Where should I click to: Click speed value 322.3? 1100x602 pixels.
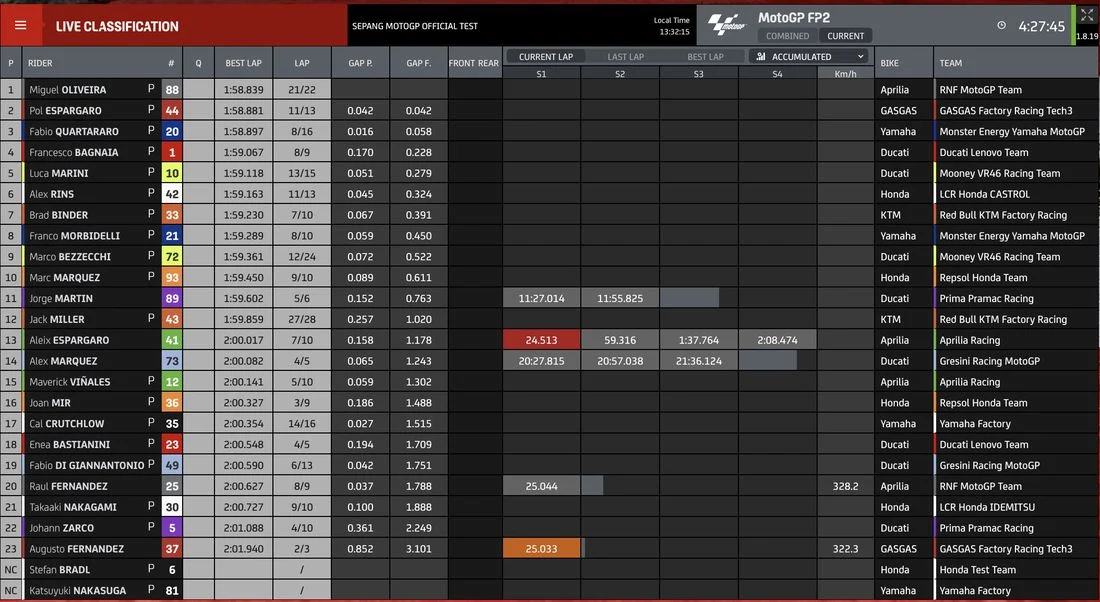(845, 549)
